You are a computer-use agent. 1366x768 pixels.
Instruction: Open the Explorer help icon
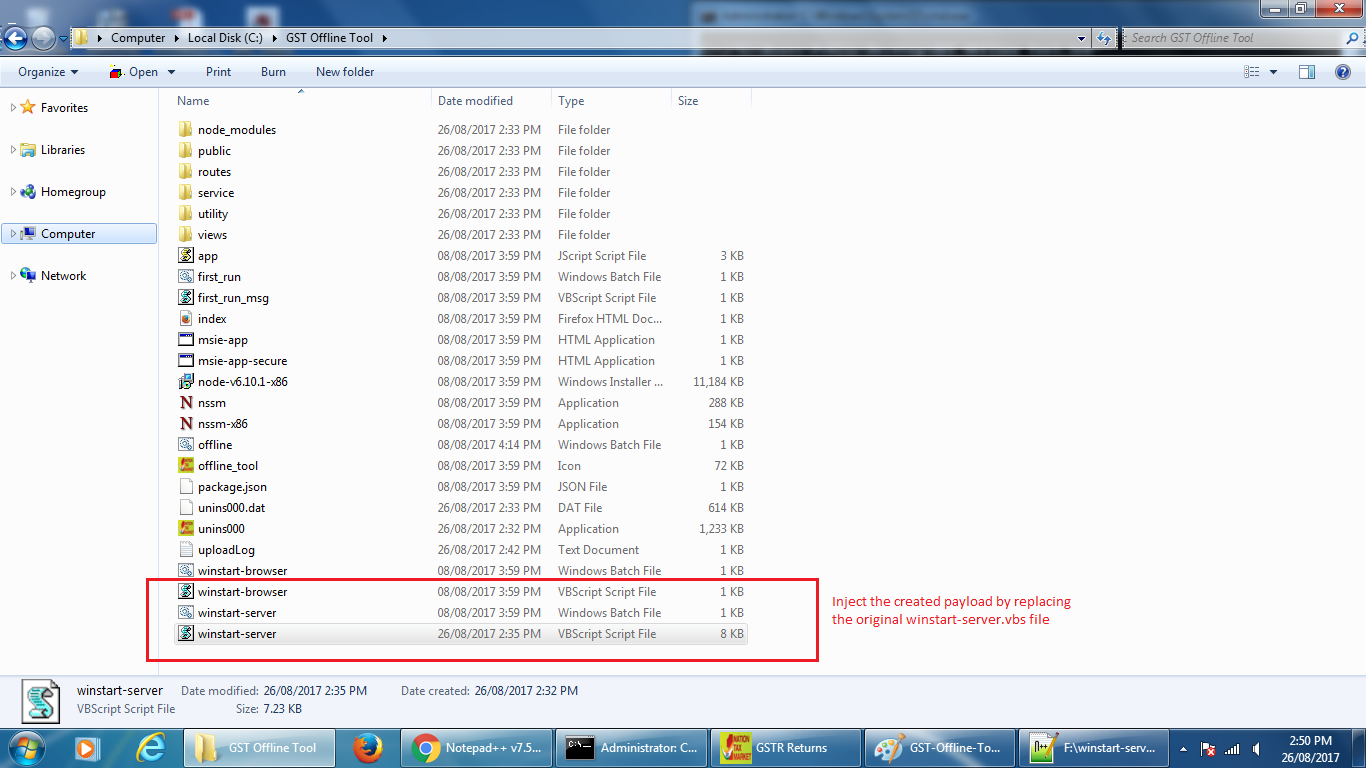tap(1343, 72)
